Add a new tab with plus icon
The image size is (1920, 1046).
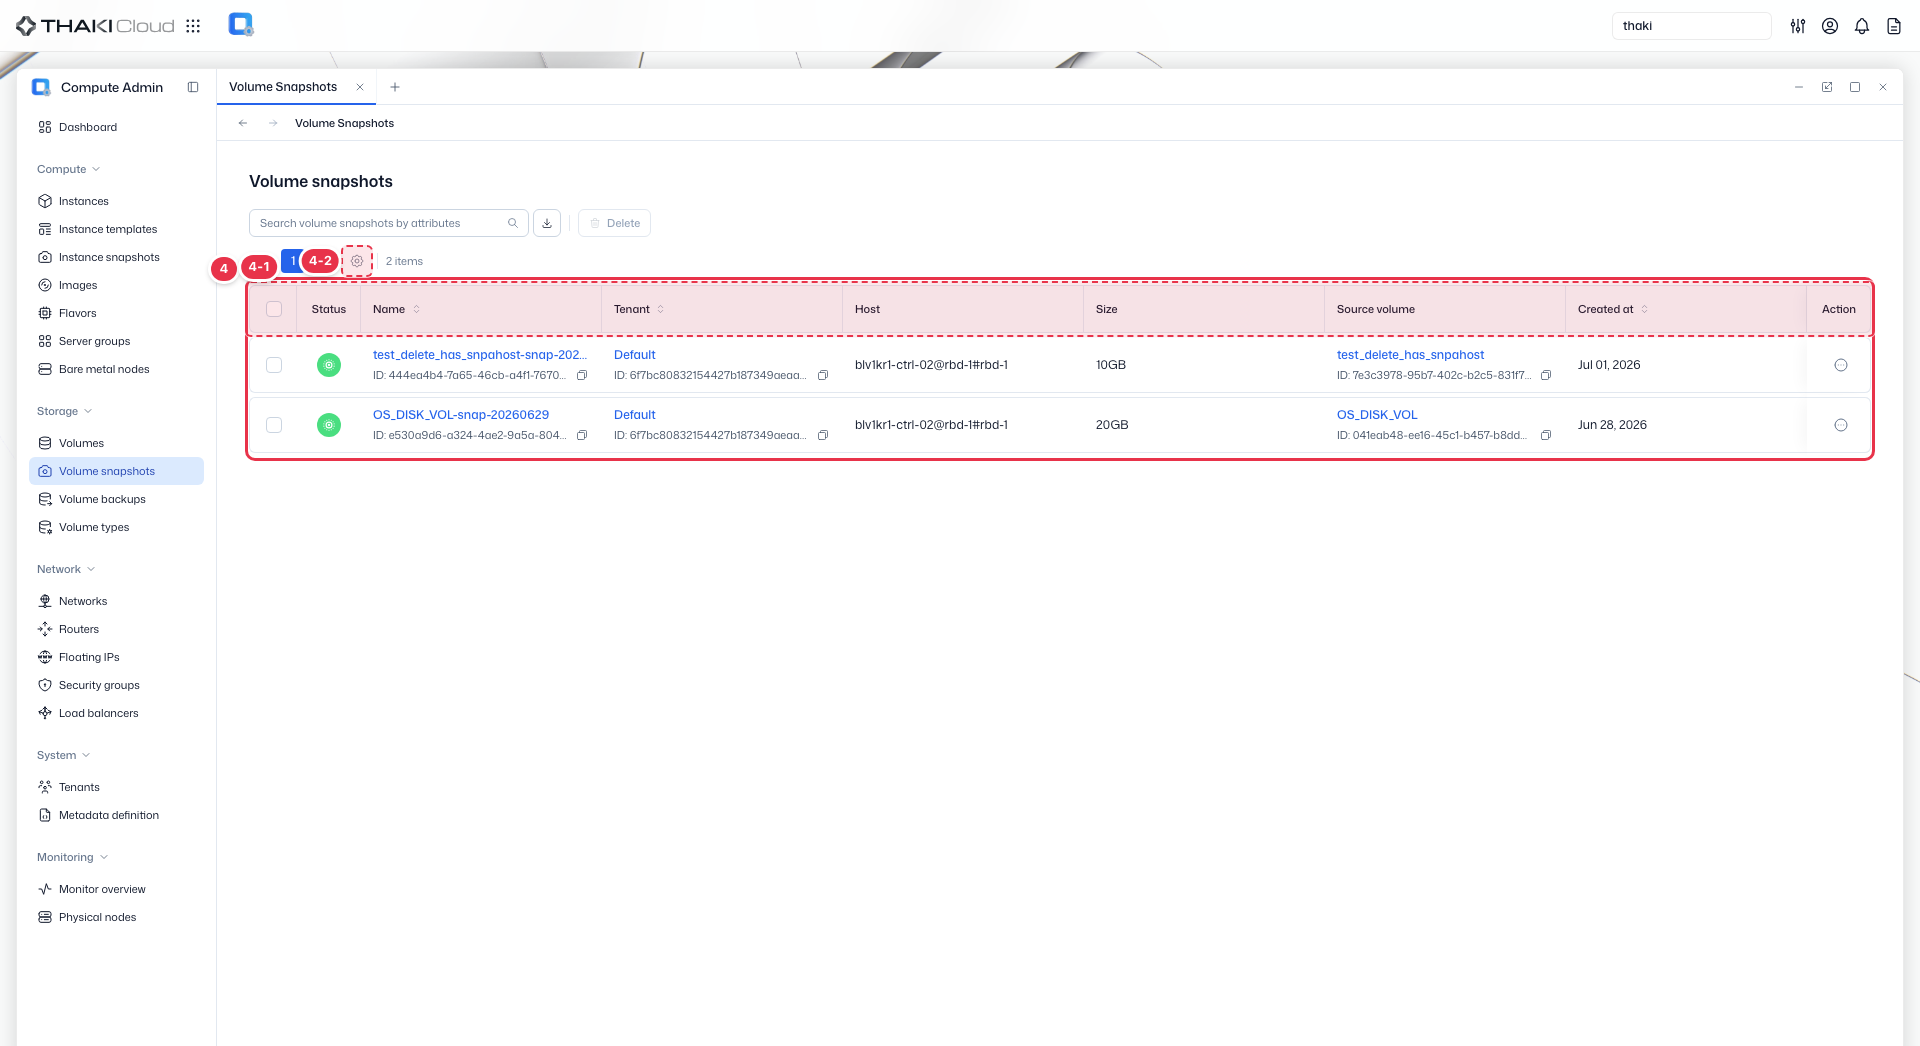coord(395,87)
